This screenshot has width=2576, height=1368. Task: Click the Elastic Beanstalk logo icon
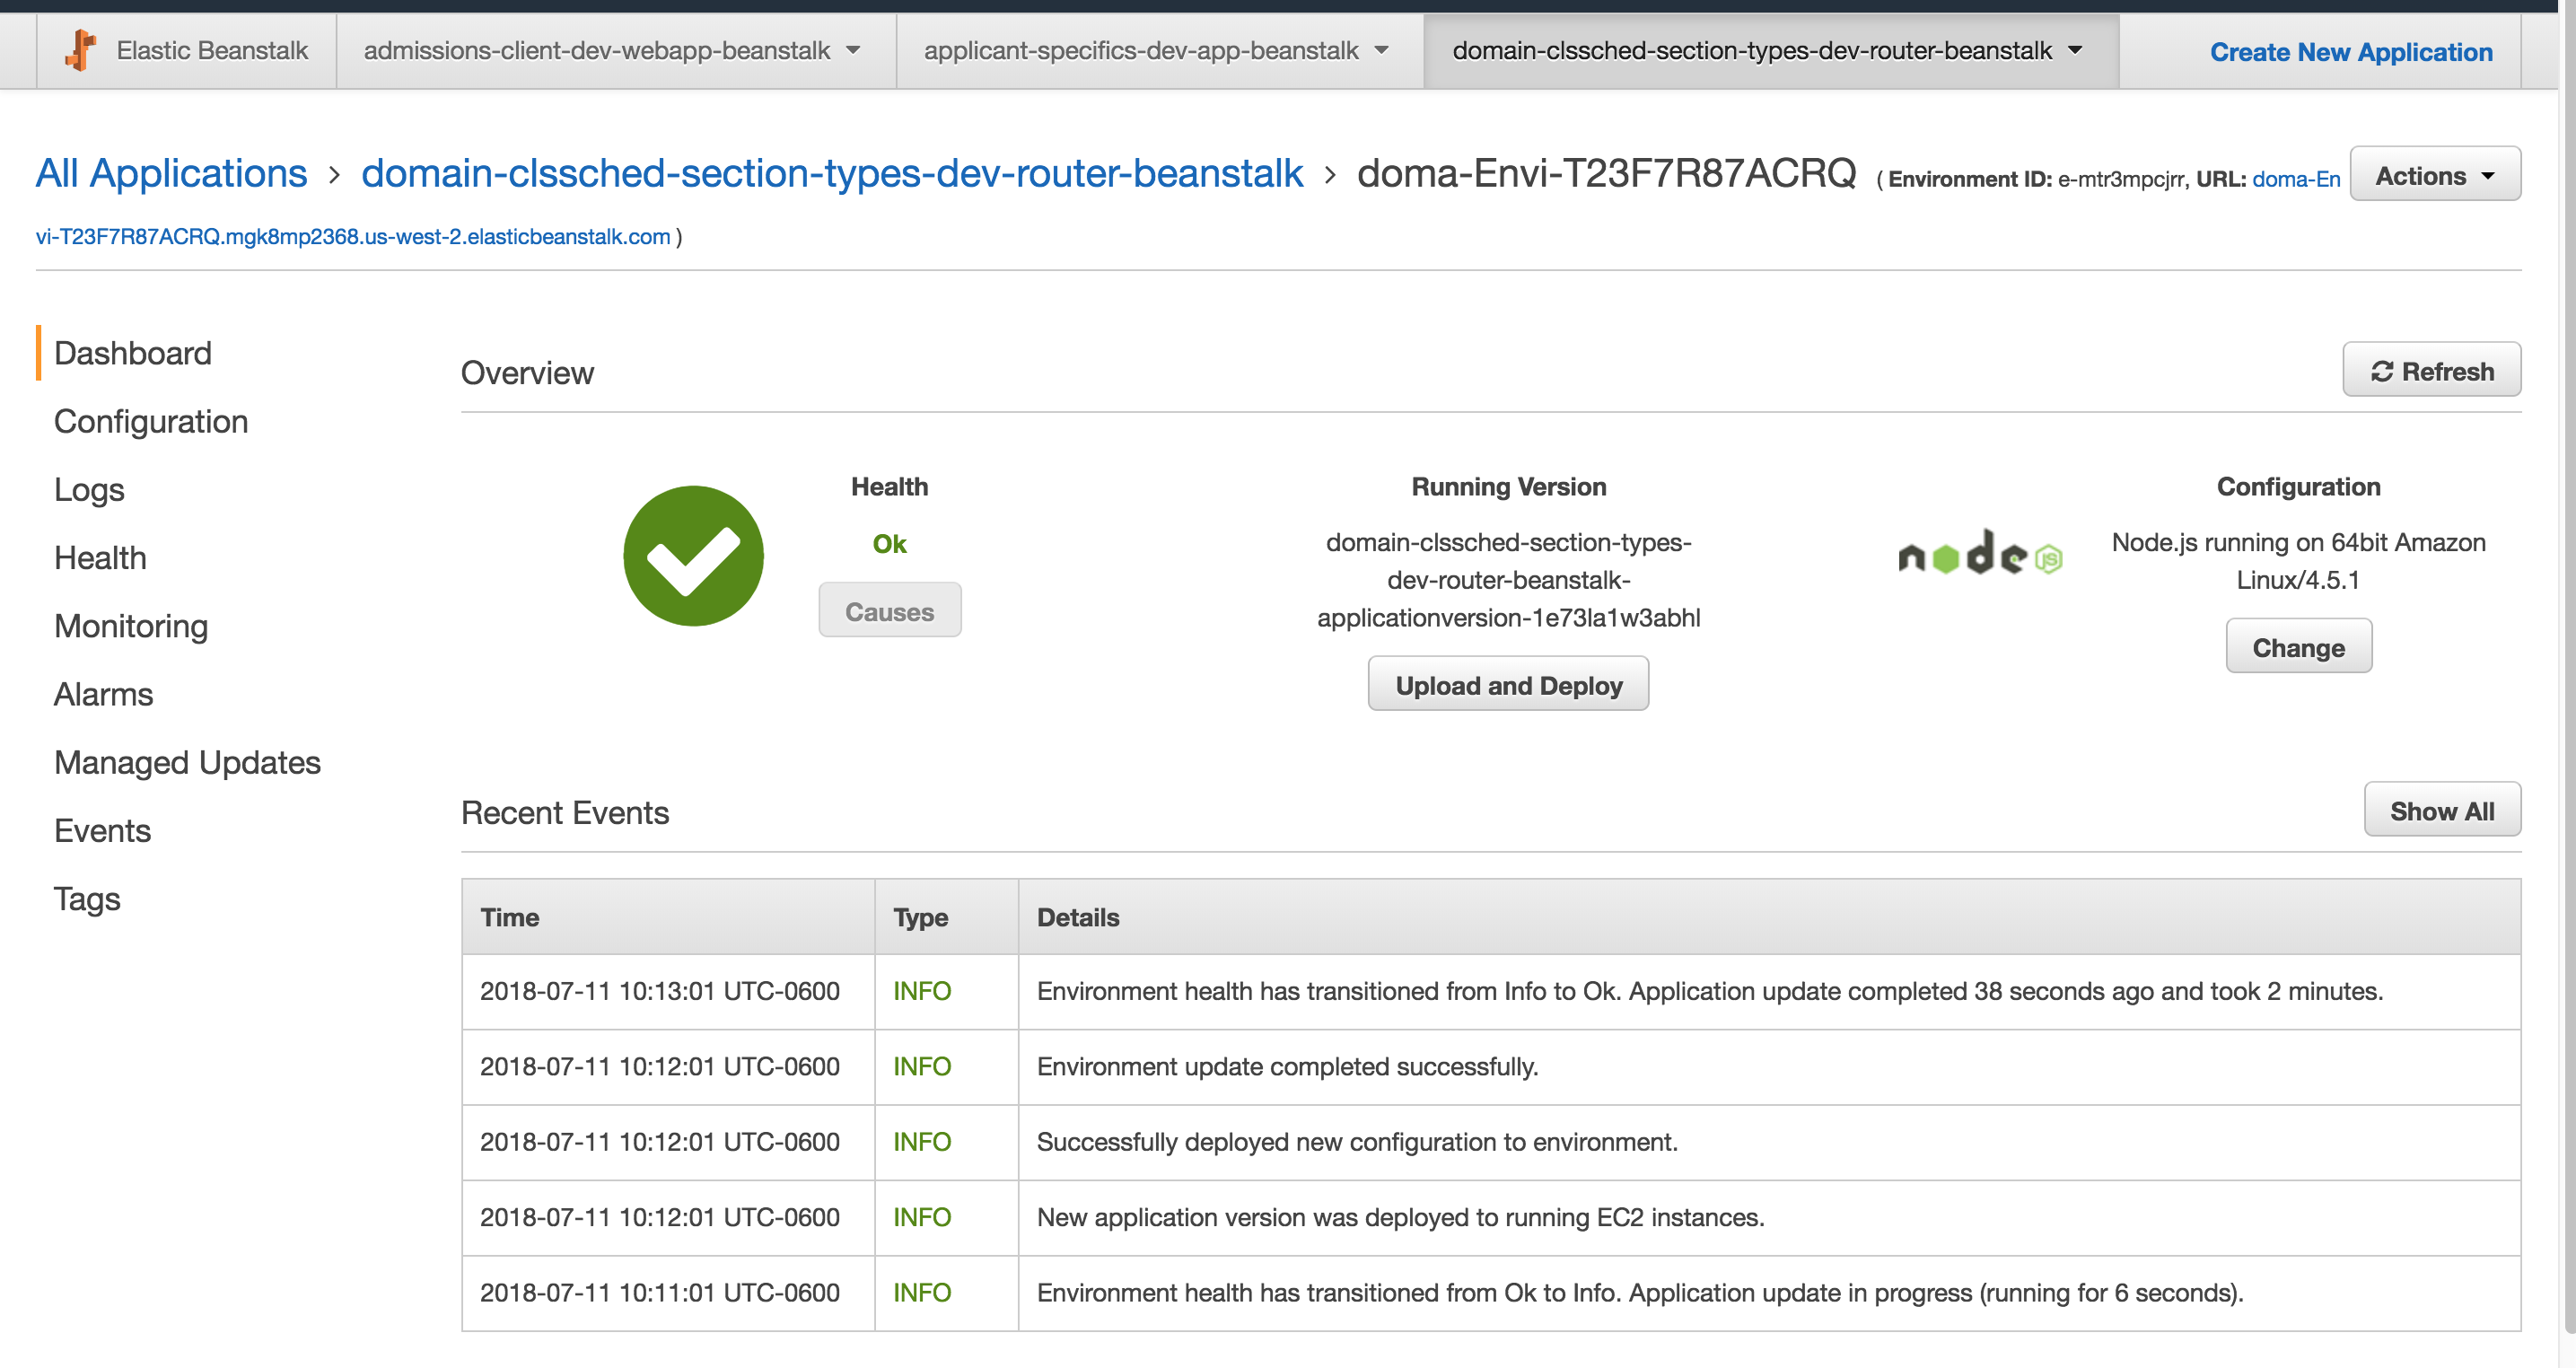tap(81, 50)
